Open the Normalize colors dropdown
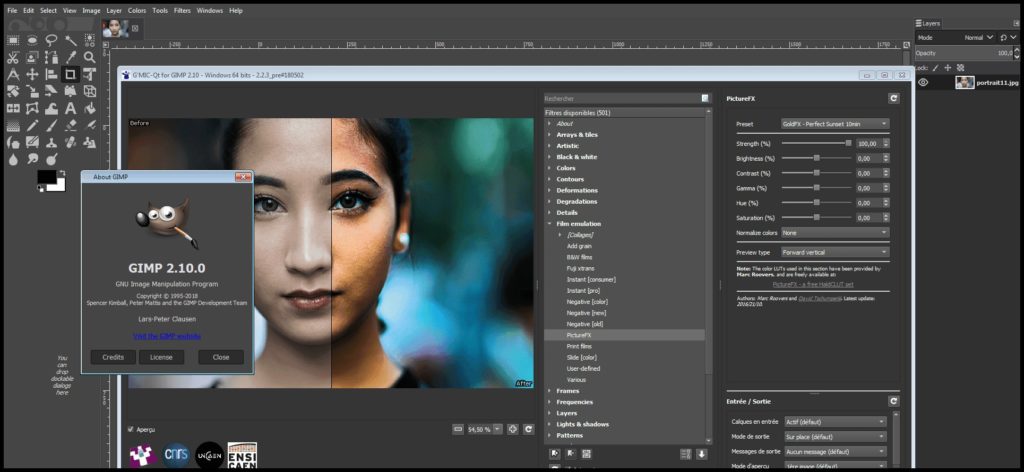This screenshot has width=1024, height=472. pyautogui.click(x=835, y=232)
